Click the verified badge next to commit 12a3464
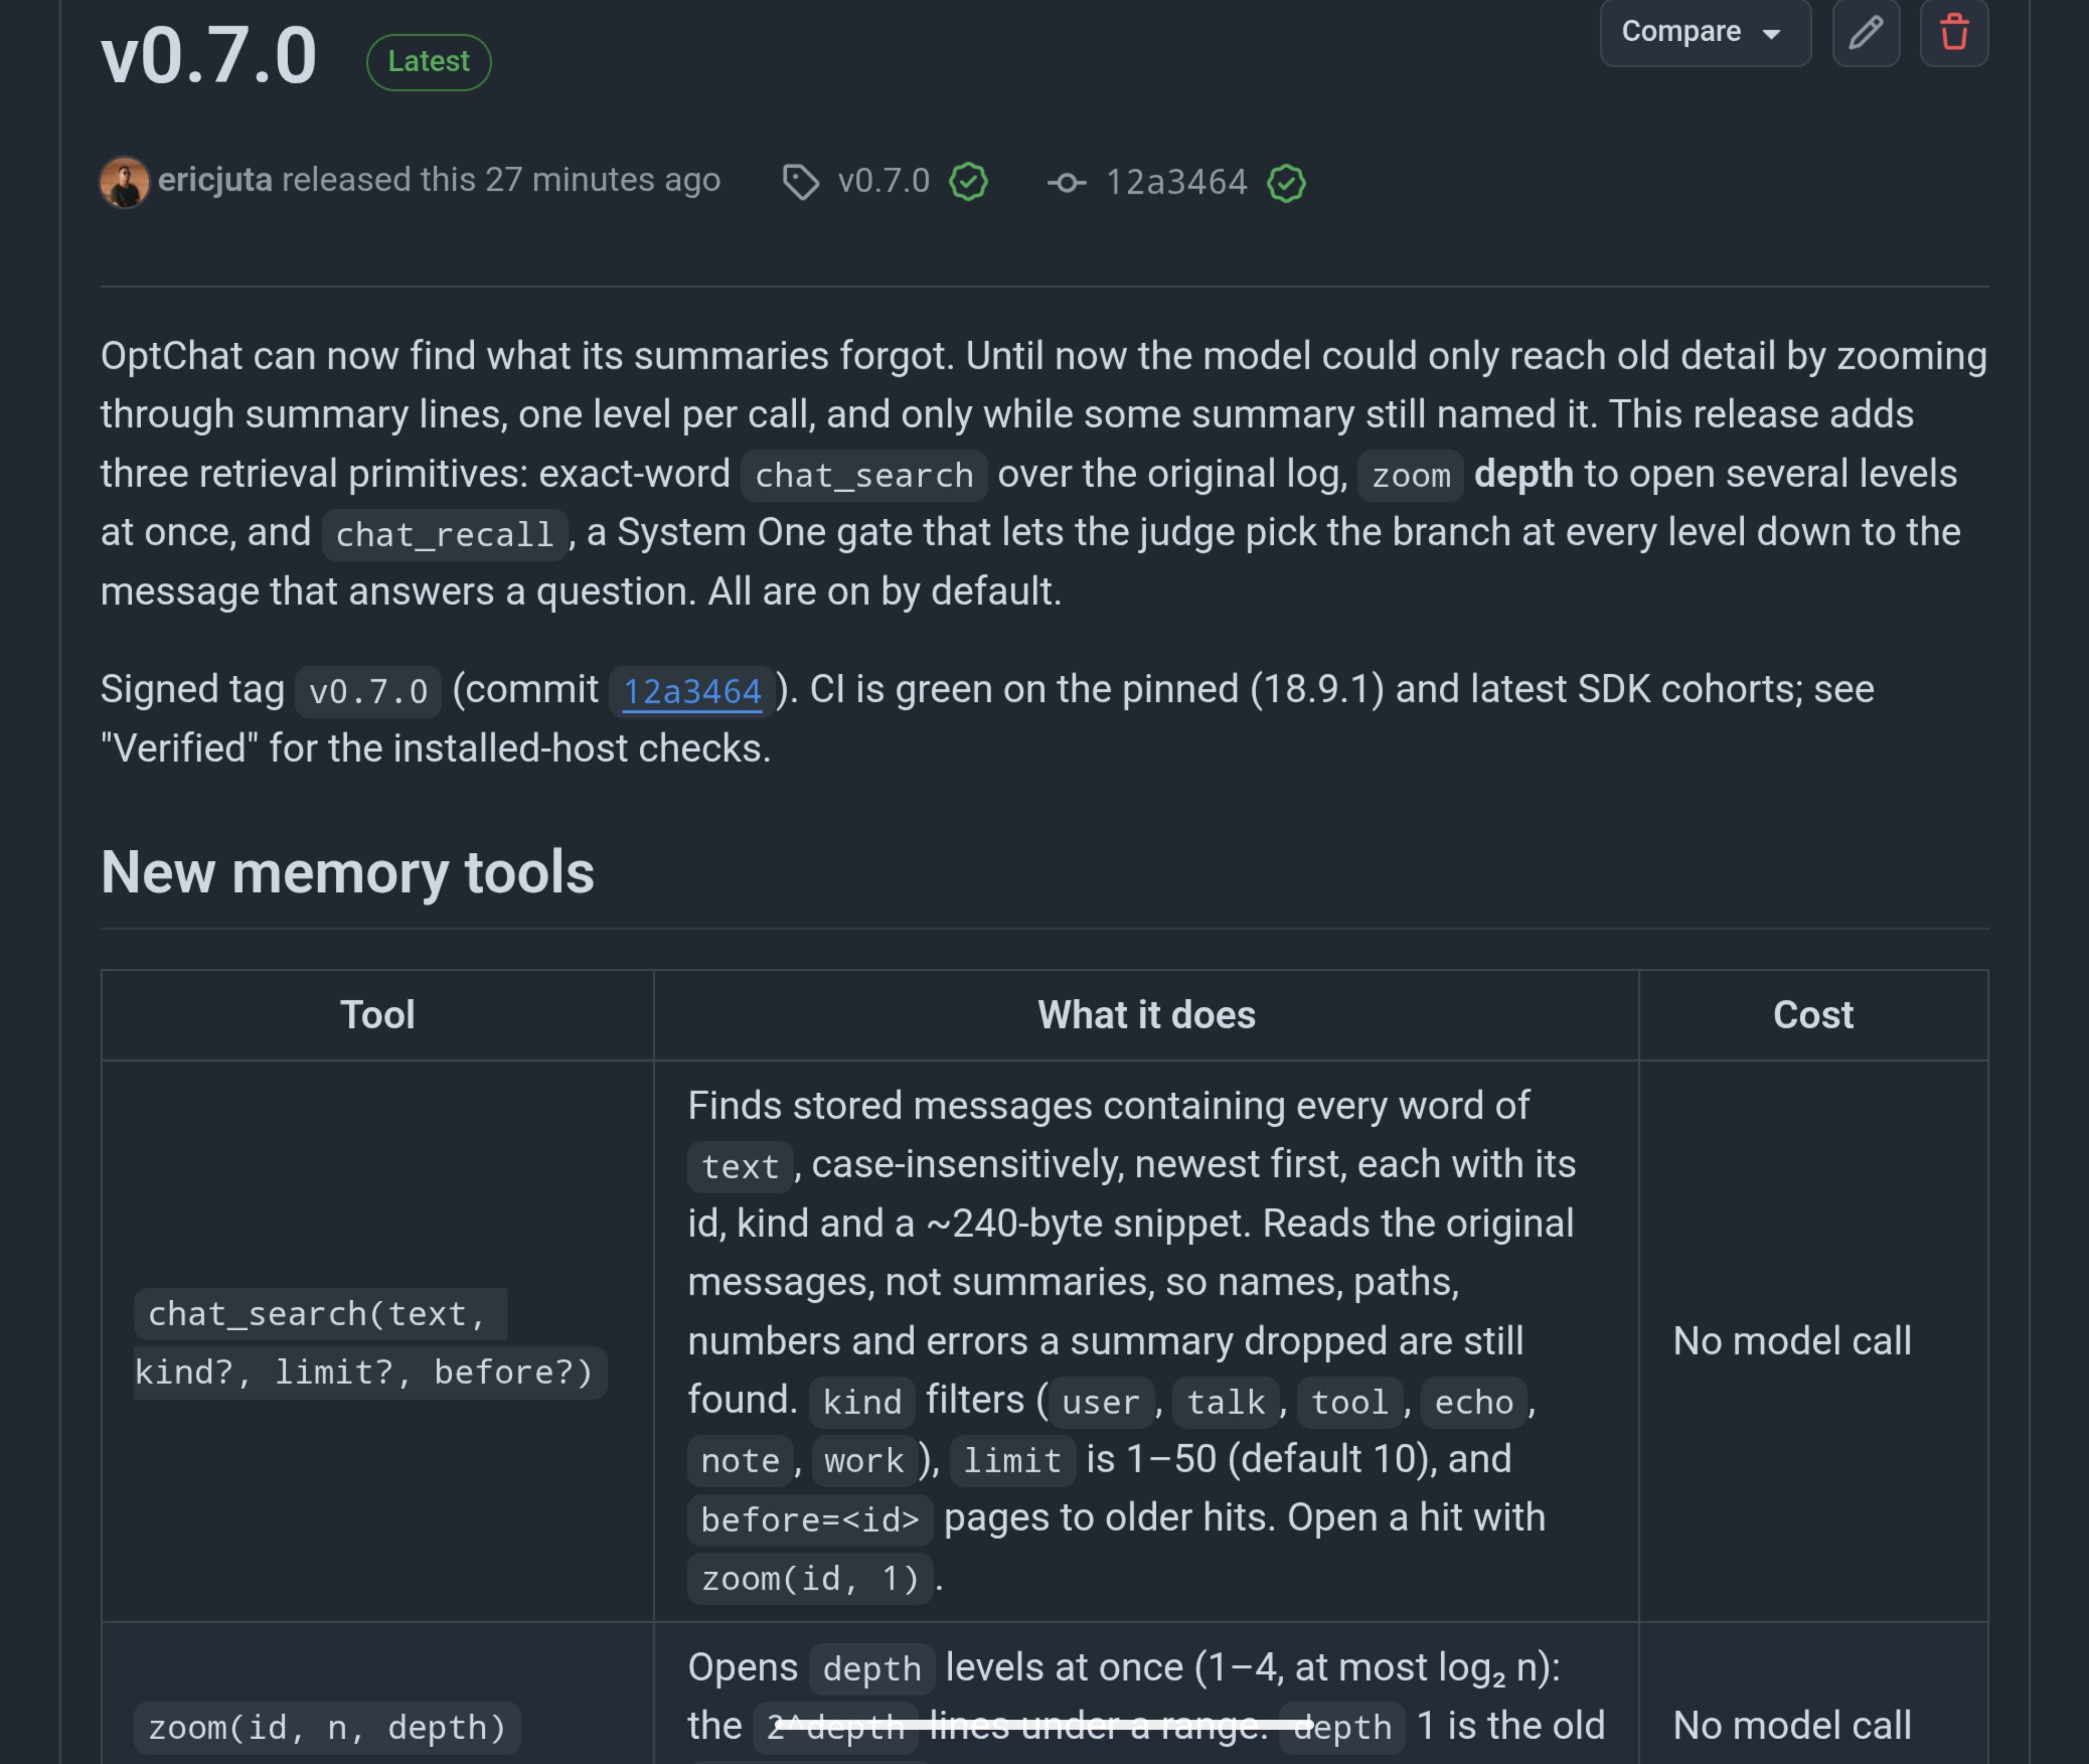 (x=1286, y=183)
